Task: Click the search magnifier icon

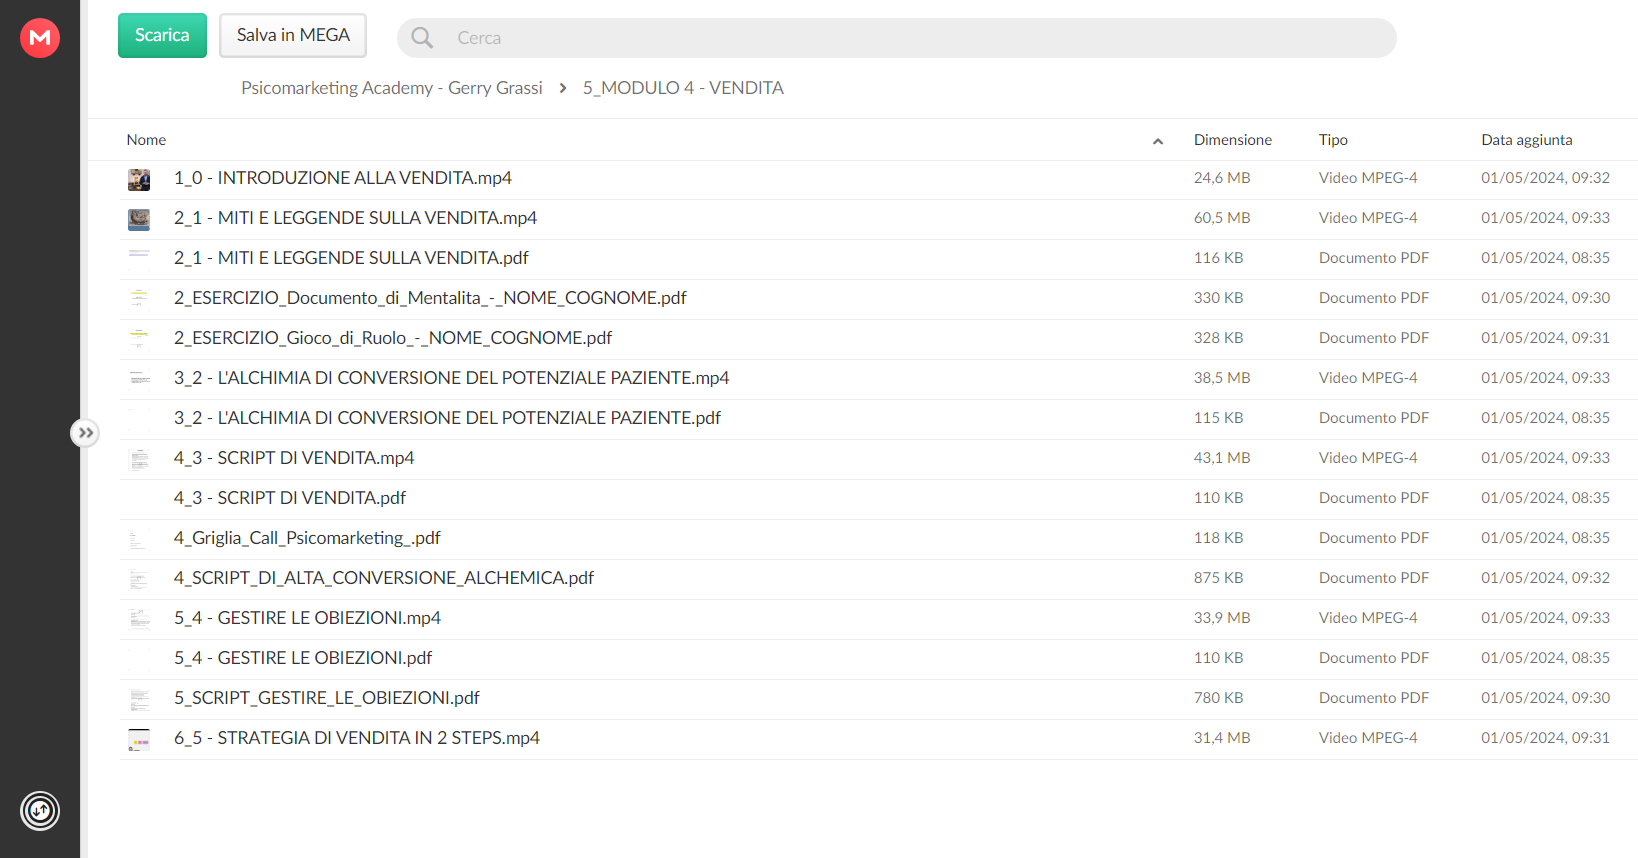Action: (422, 38)
